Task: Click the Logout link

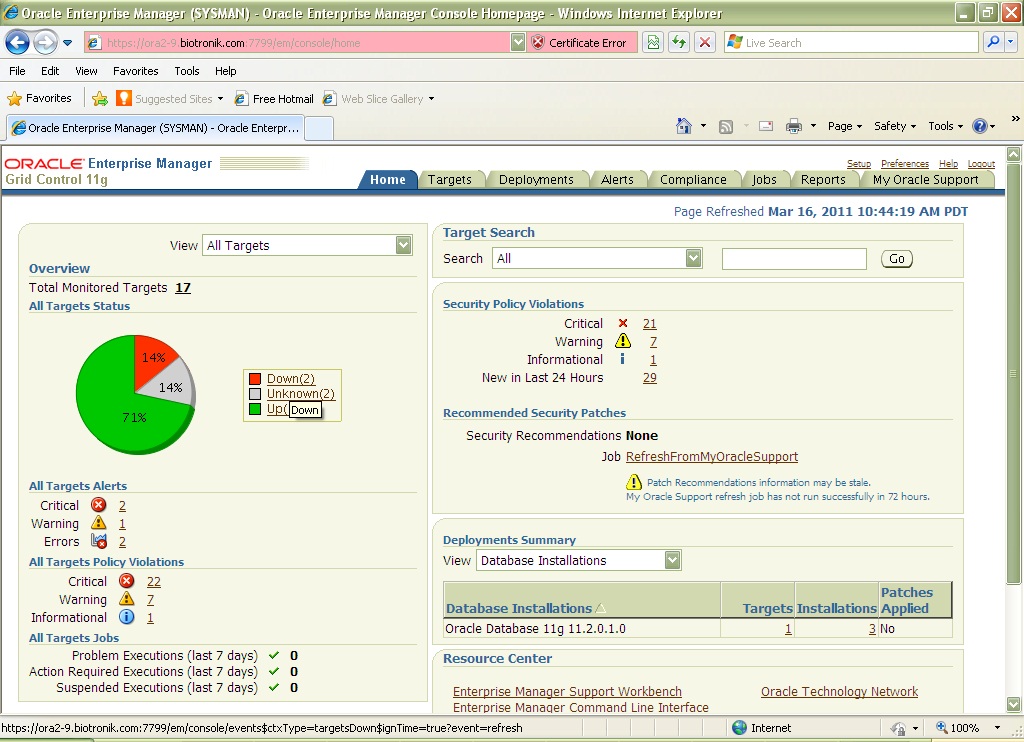Action: [x=981, y=163]
